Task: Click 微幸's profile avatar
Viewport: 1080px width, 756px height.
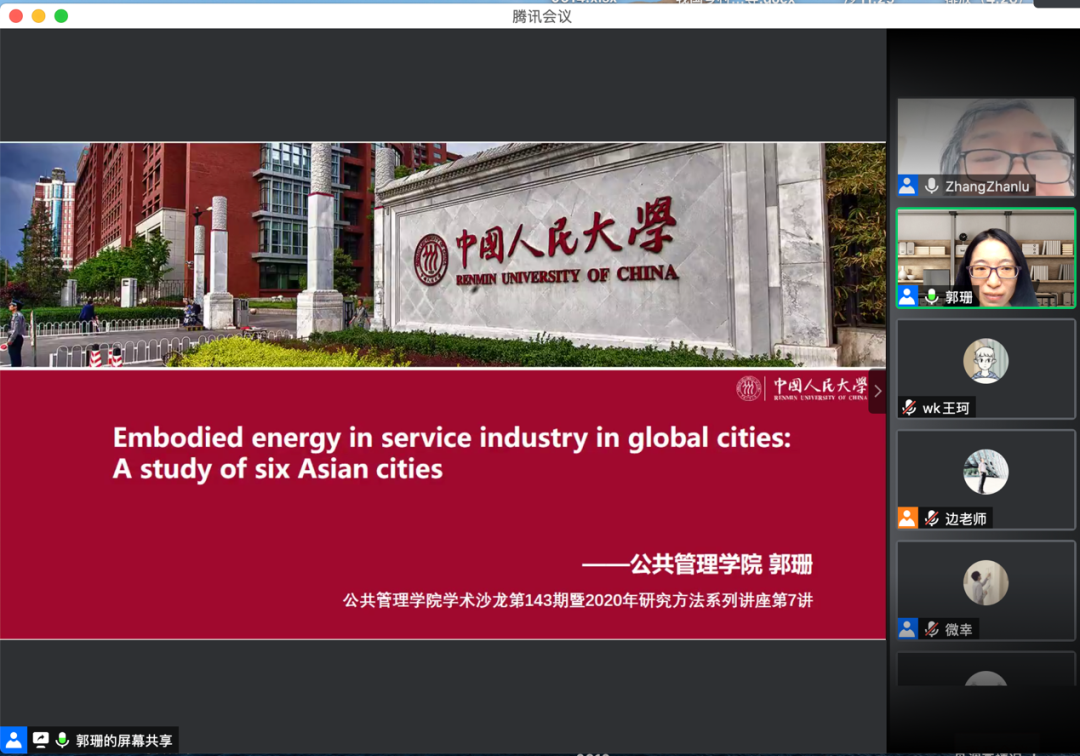Action: tap(985, 583)
